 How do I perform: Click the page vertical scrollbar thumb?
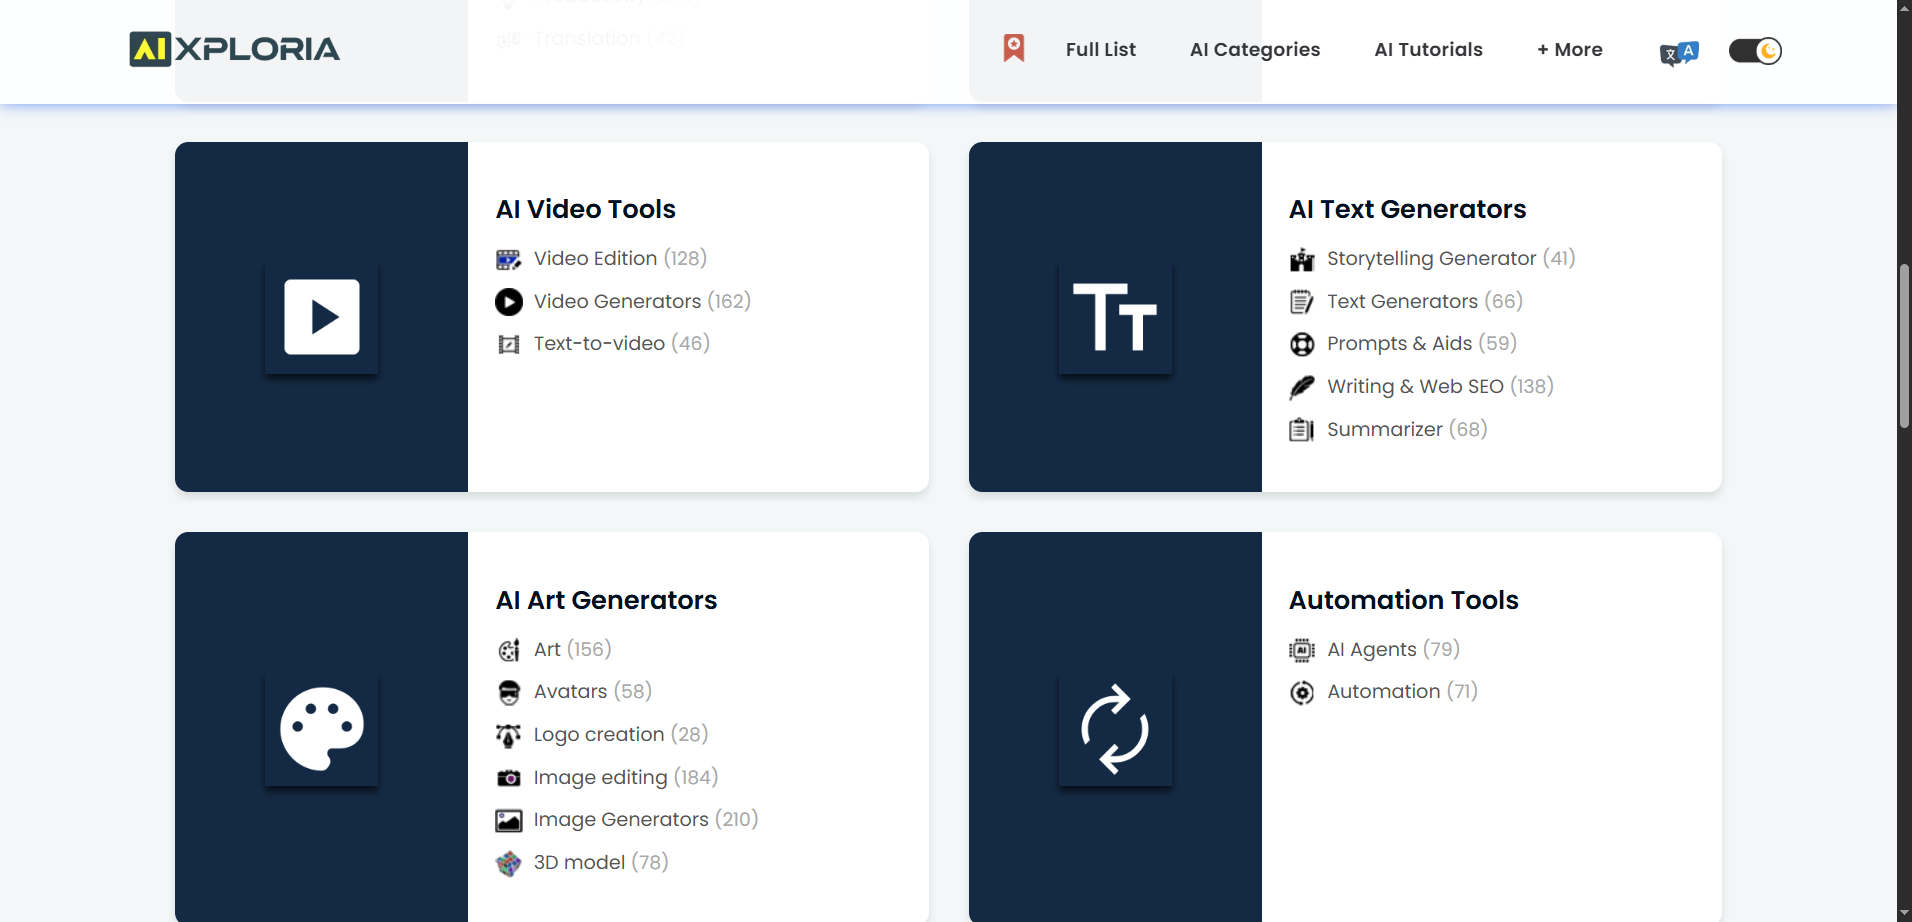pyautogui.click(x=1904, y=346)
